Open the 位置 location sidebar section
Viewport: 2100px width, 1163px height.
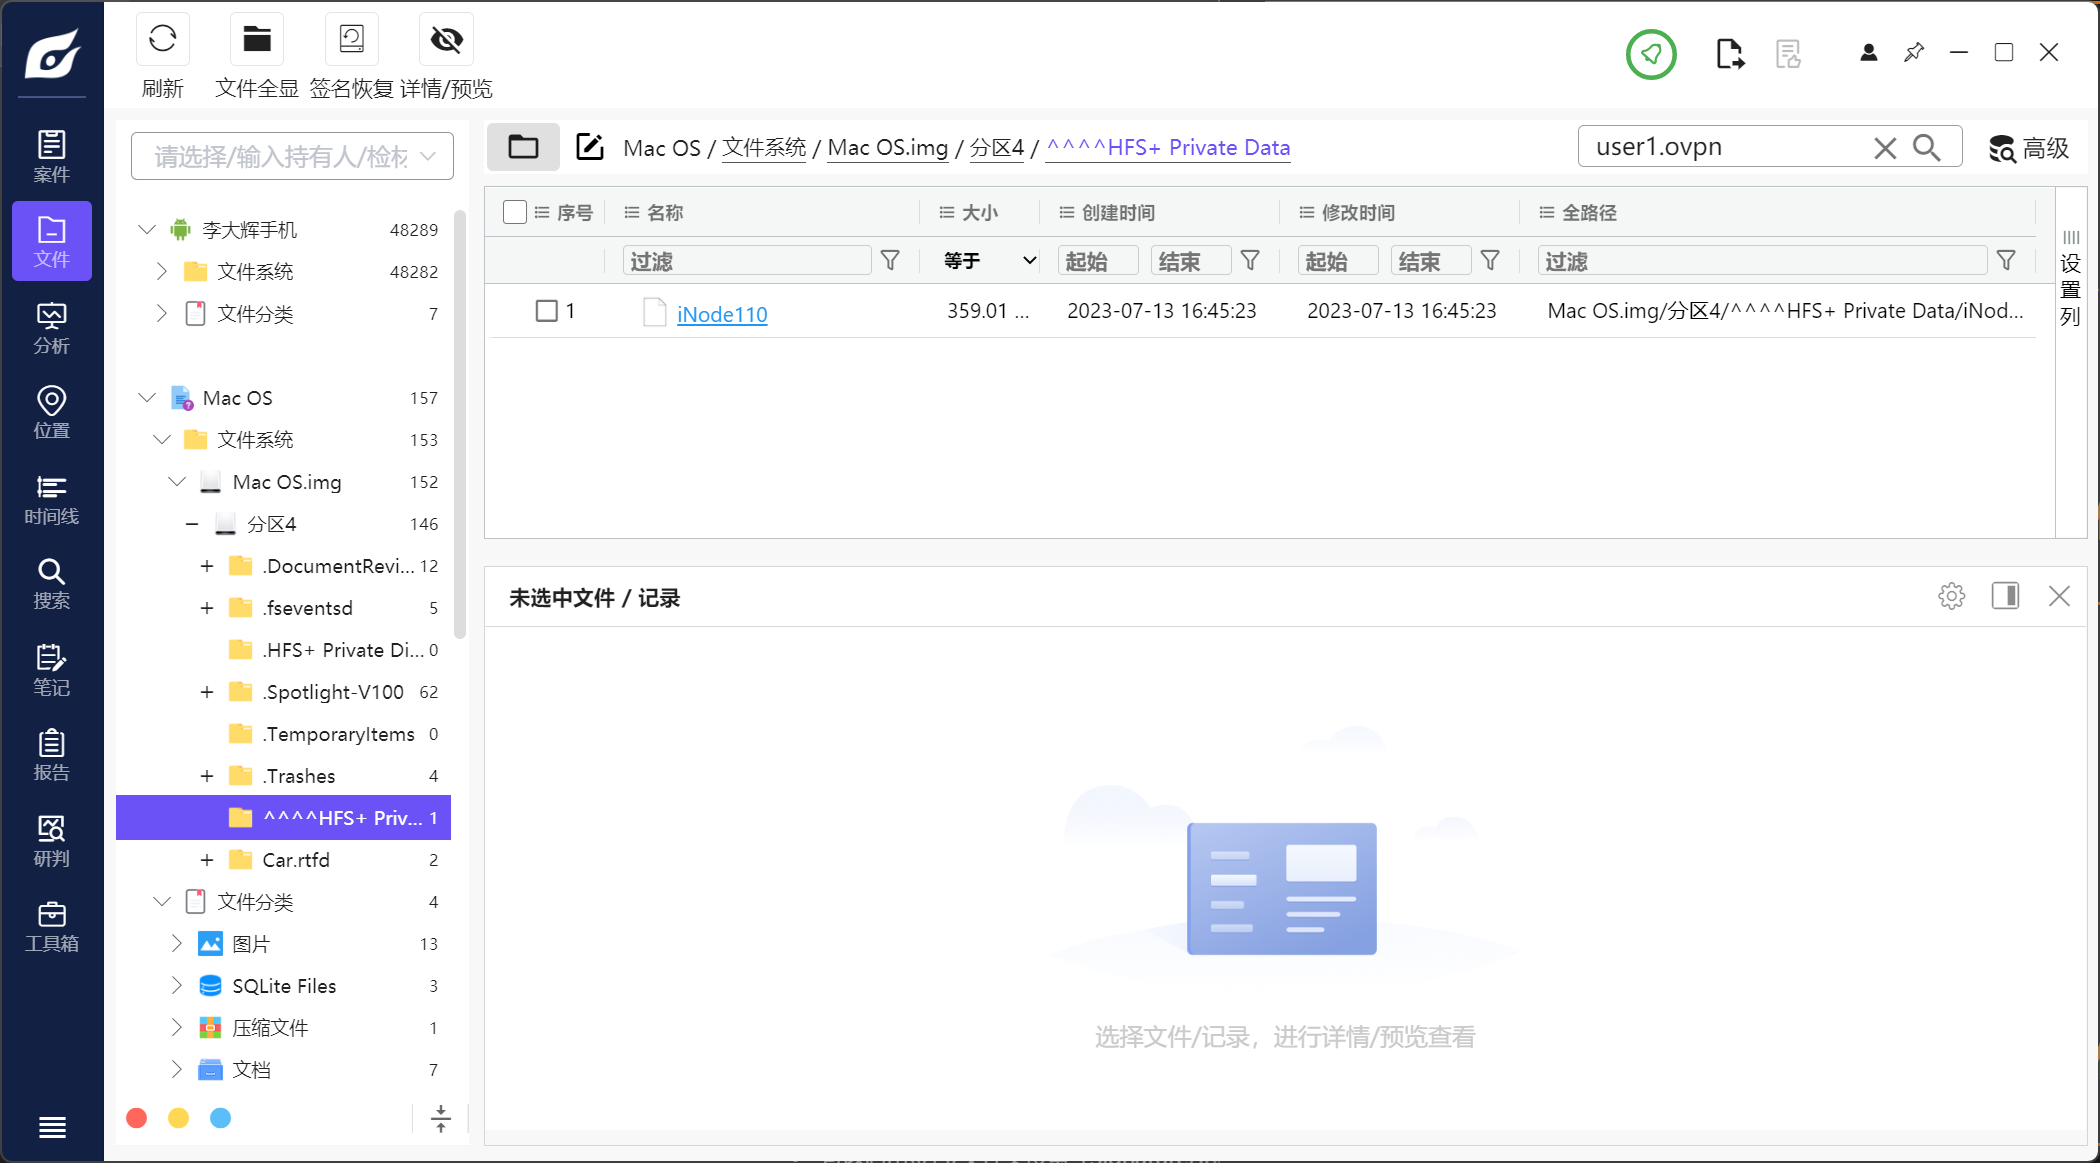[52, 413]
